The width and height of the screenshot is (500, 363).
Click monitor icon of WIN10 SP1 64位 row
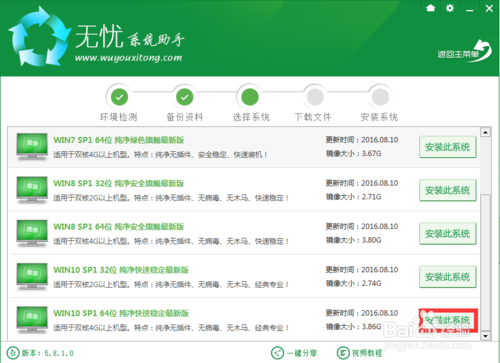tap(32, 320)
